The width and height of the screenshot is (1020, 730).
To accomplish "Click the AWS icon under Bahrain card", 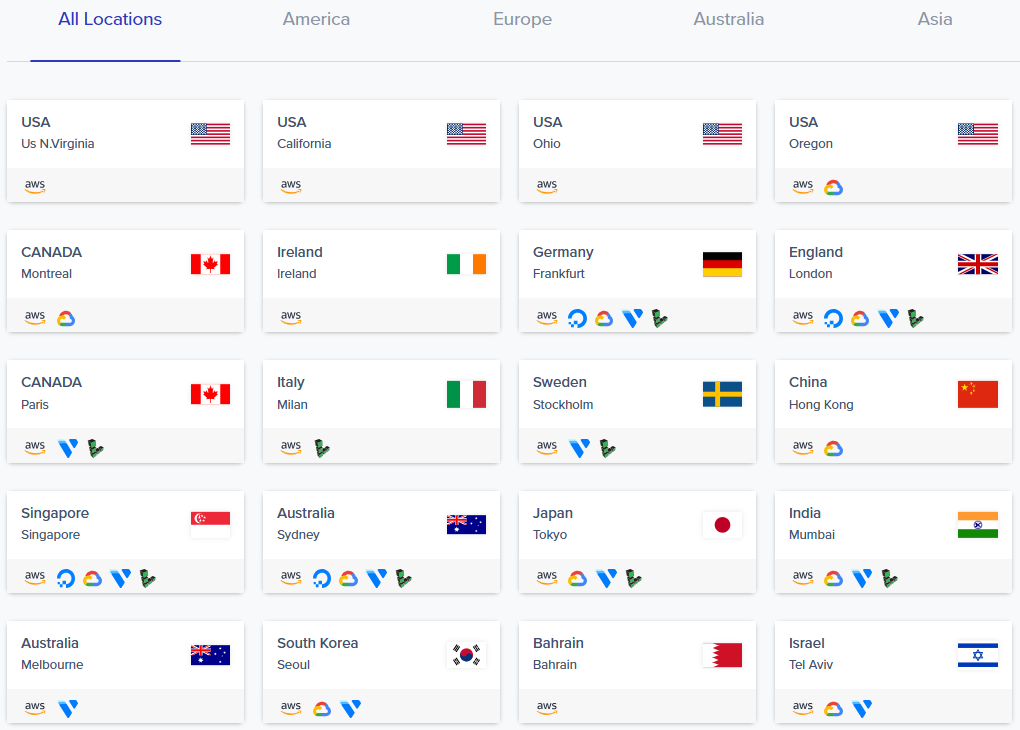I will (547, 708).
